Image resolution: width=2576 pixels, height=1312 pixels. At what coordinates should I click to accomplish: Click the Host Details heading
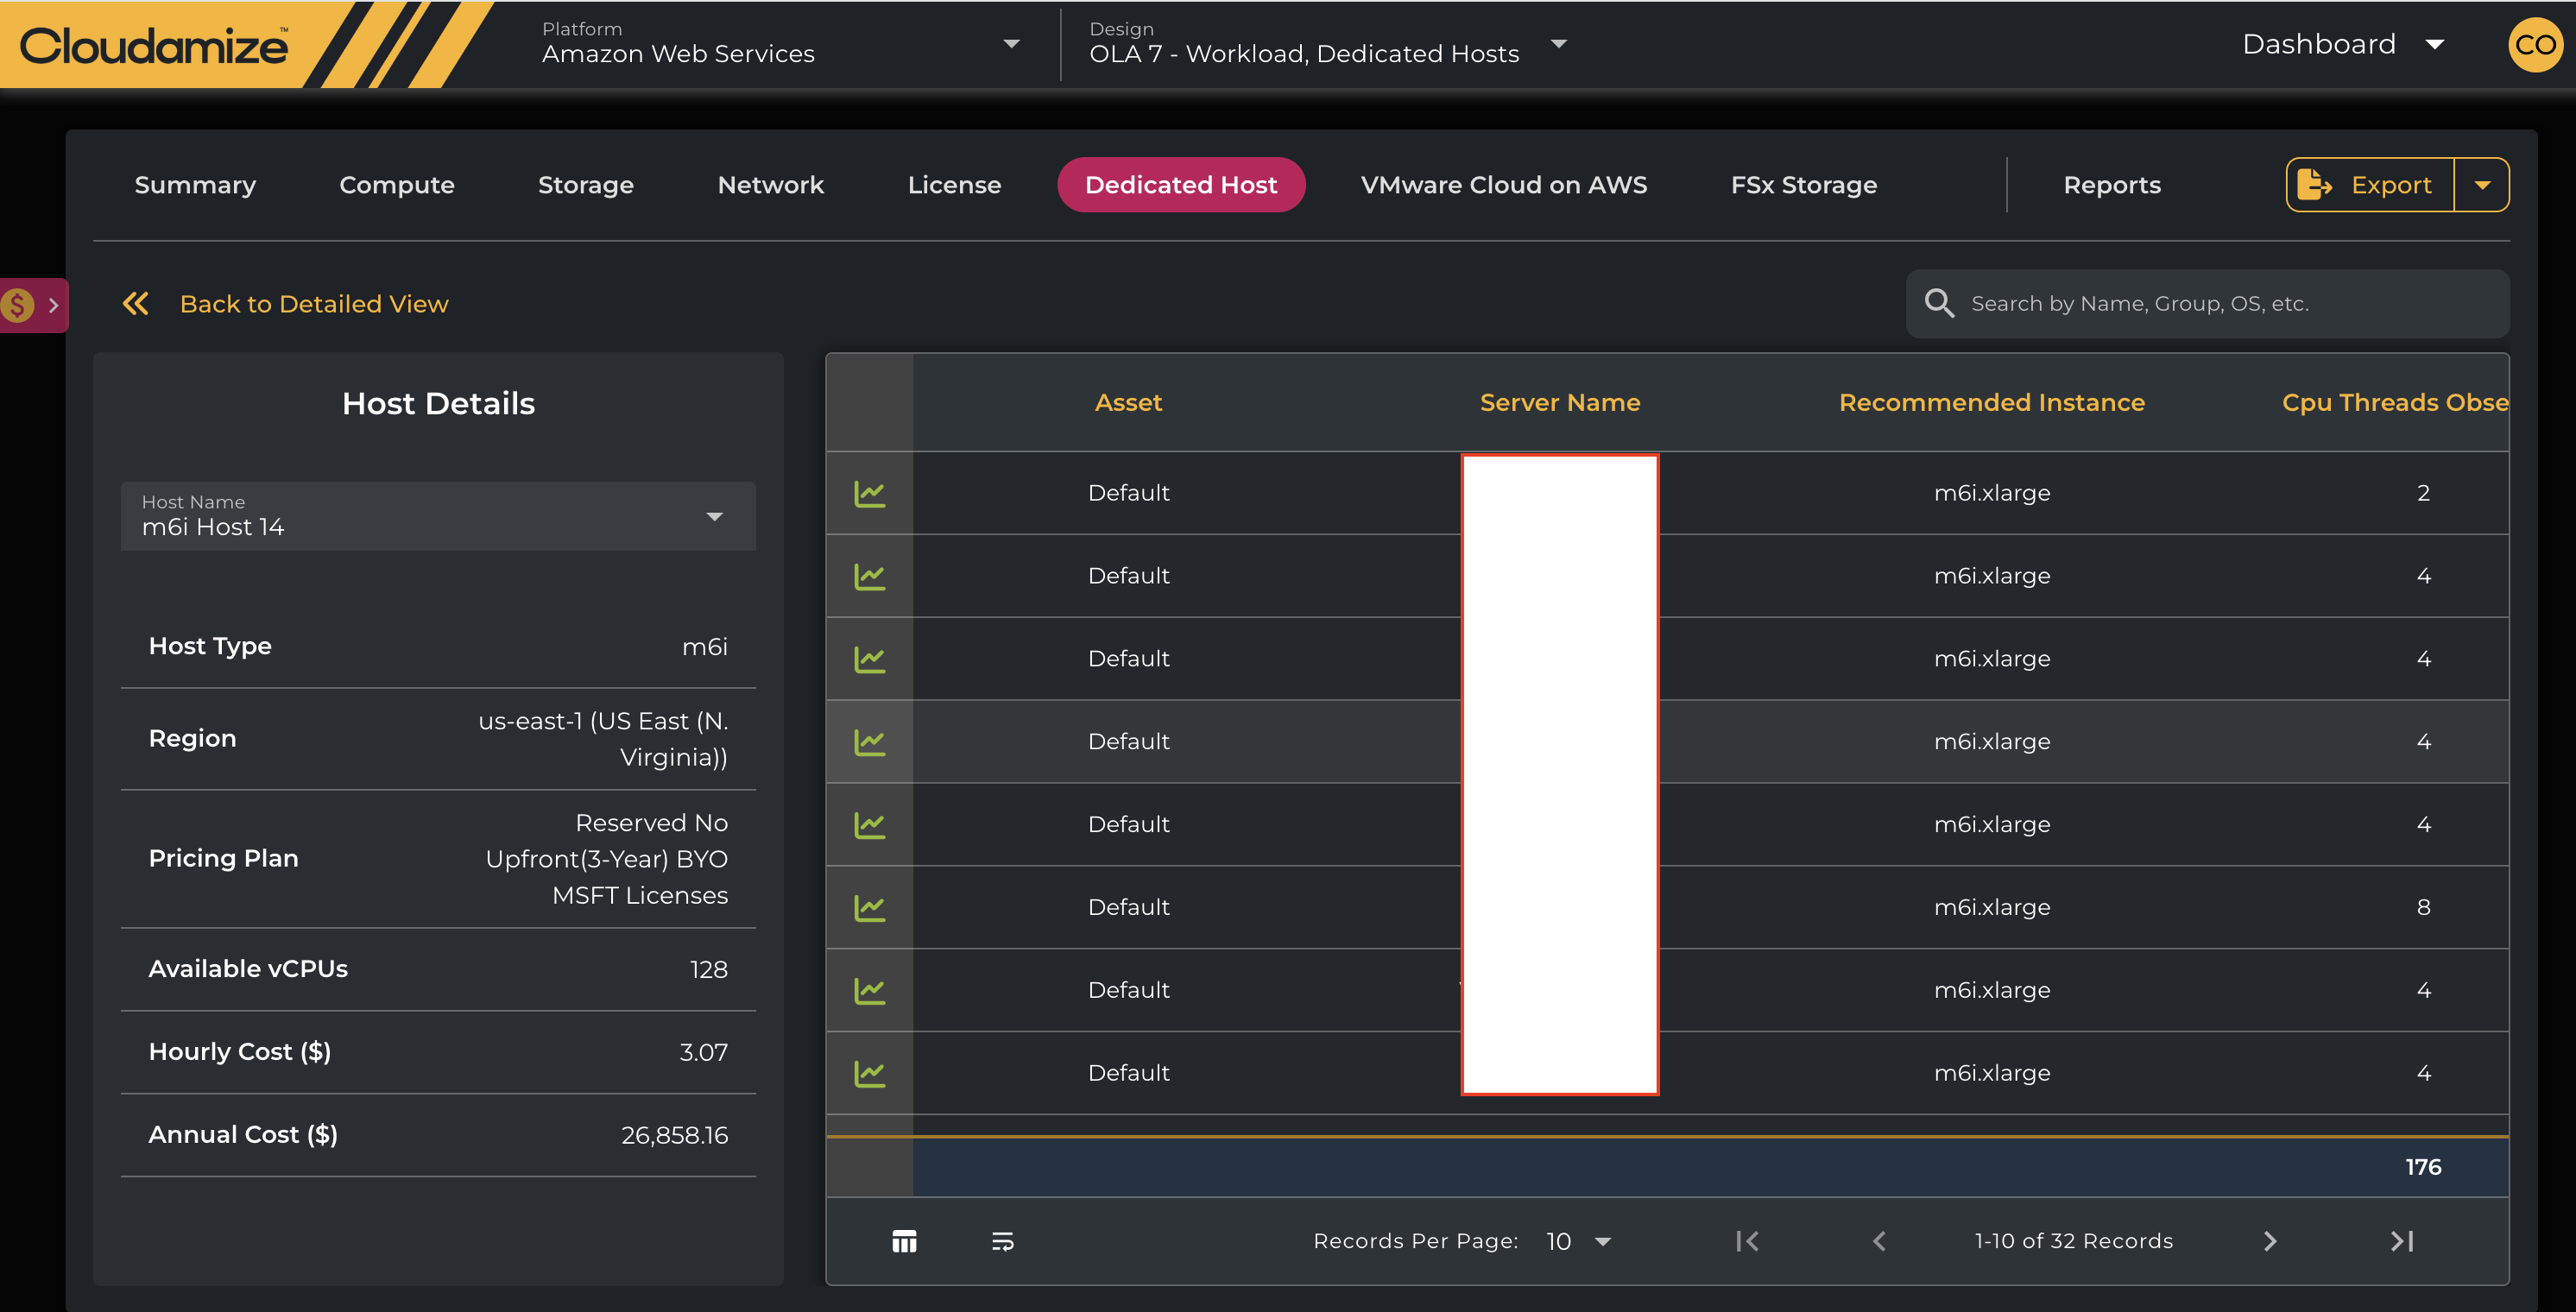pyautogui.click(x=438, y=403)
